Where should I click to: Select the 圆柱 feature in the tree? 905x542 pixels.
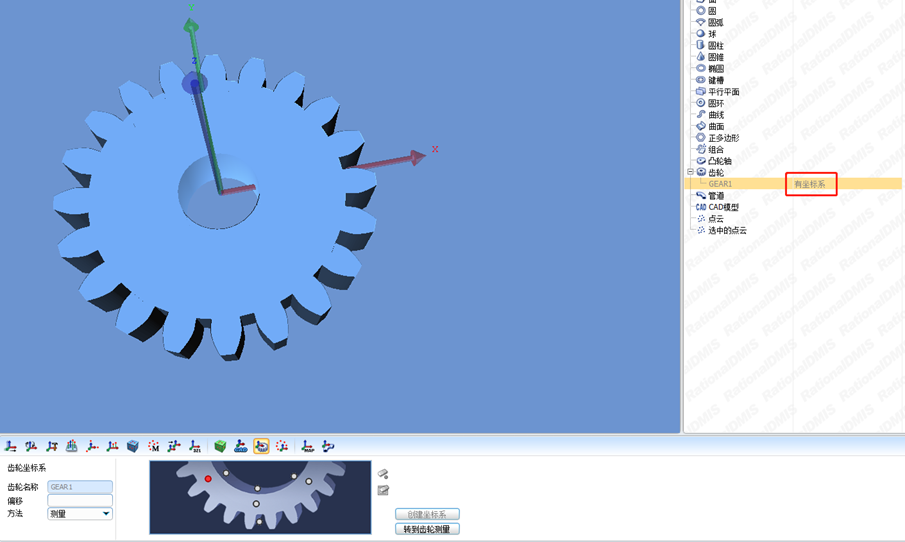(x=716, y=45)
